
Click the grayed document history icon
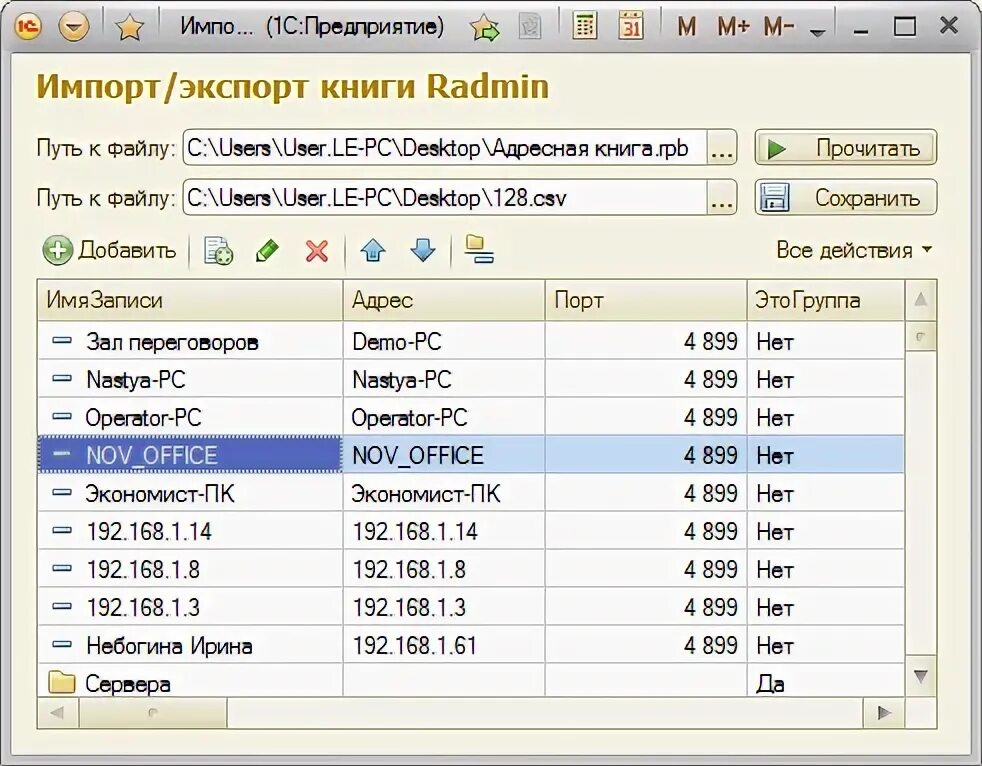(530, 27)
